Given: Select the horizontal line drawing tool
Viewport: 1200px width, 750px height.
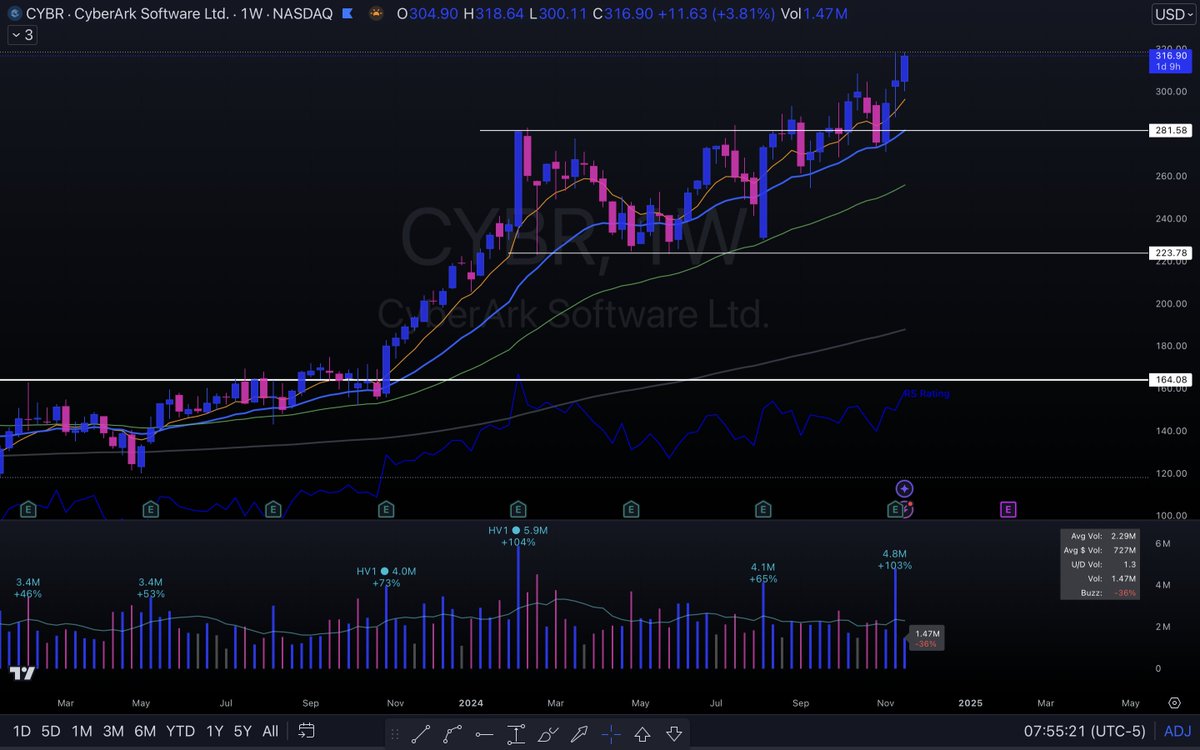Looking at the screenshot, I should click(485, 733).
